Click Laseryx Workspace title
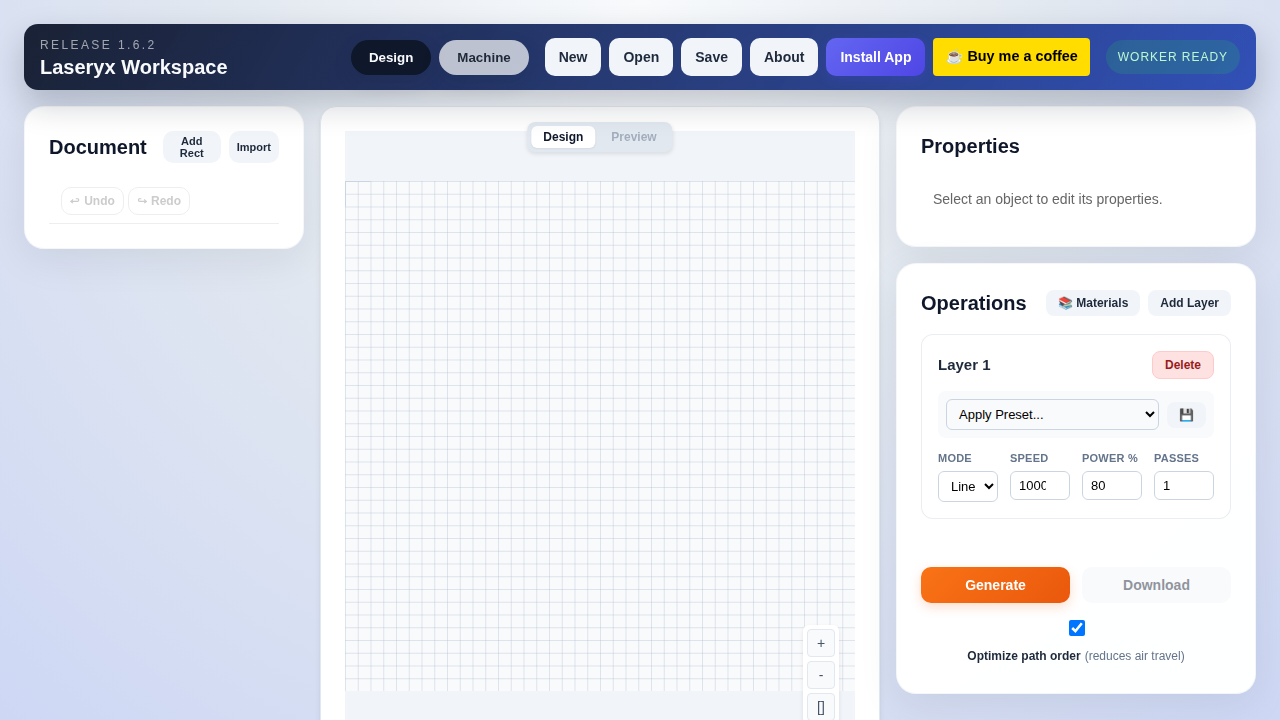 (134, 67)
